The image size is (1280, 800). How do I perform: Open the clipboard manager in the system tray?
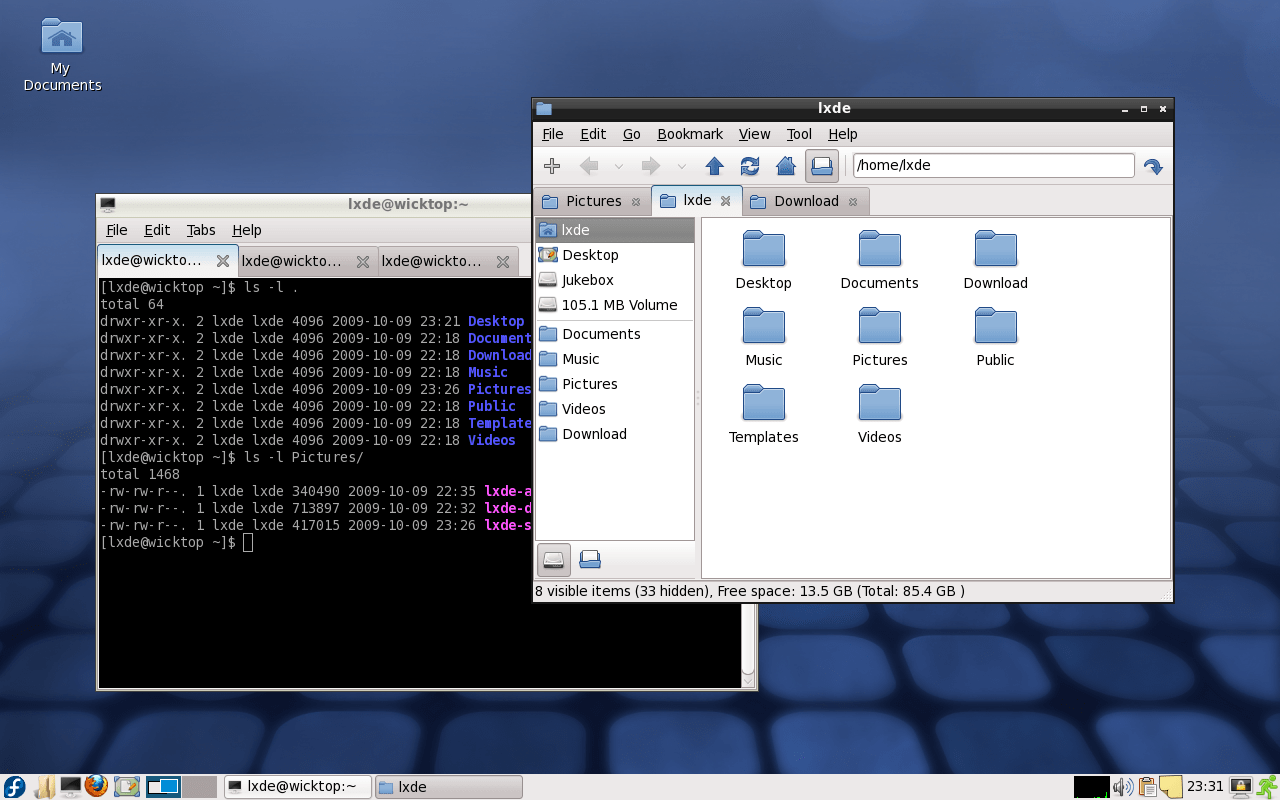[x=1147, y=787]
